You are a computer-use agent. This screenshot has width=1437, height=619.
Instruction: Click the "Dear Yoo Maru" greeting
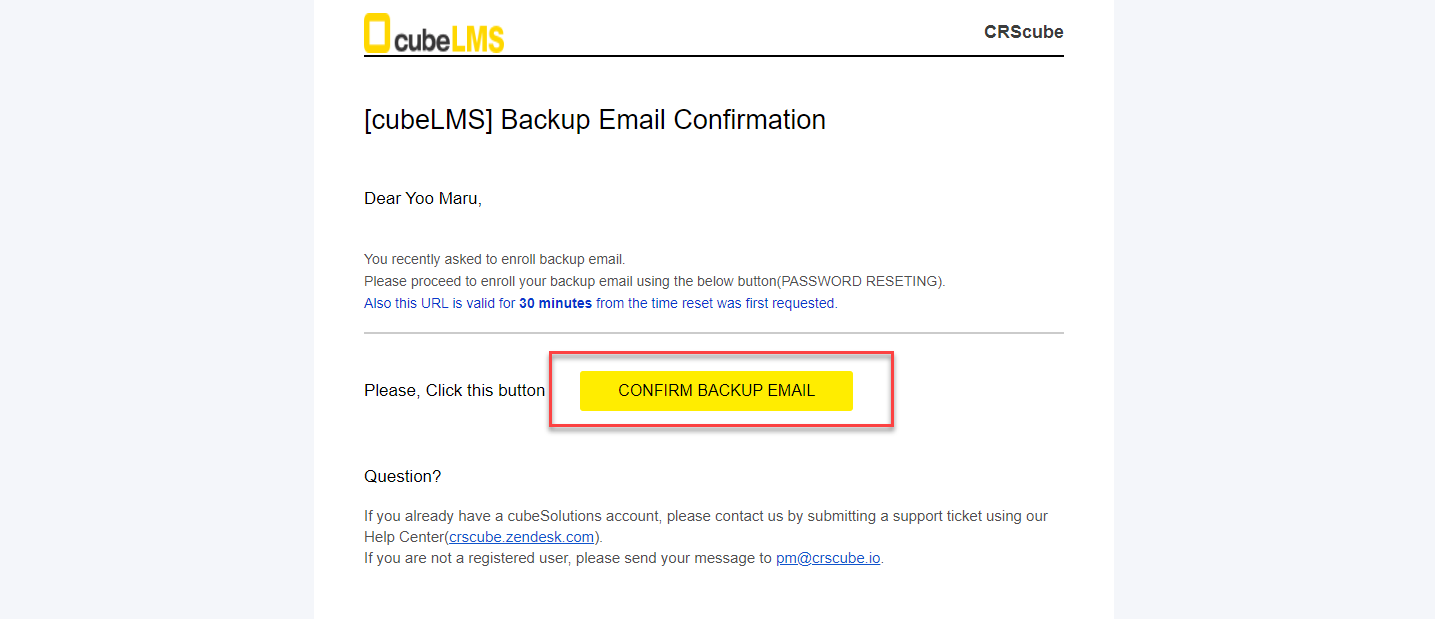click(x=422, y=199)
